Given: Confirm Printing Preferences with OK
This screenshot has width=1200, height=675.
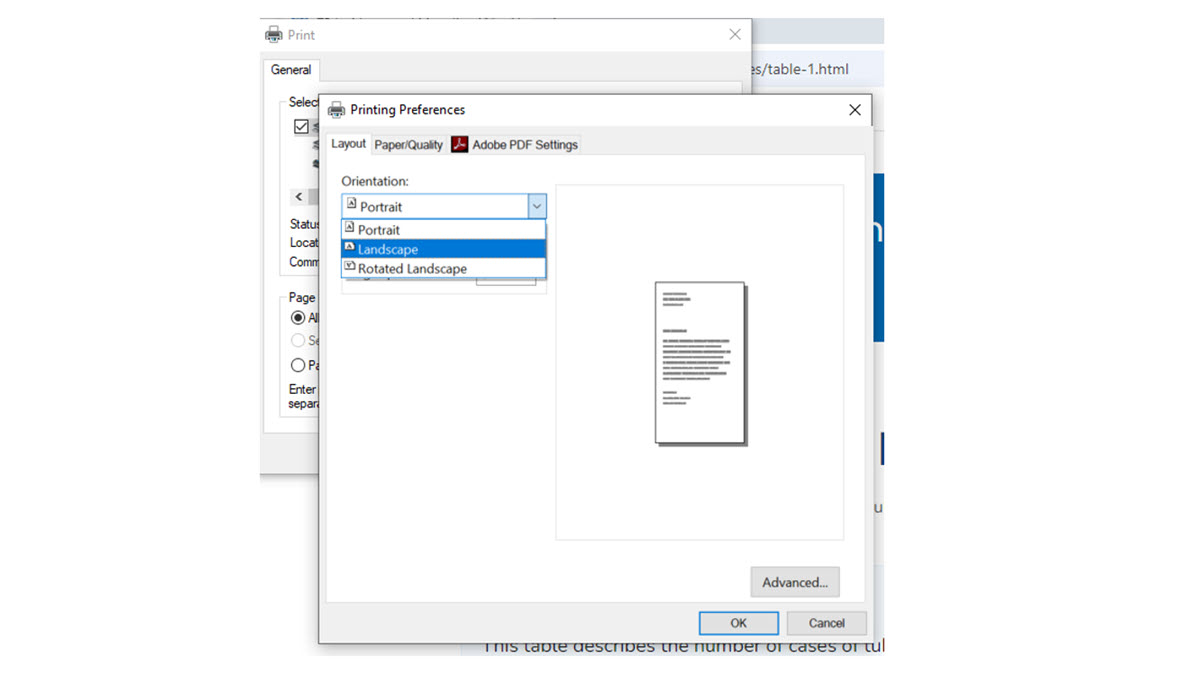Looking at the screenshot, I should pyautogui.click(x=738, y=623).
